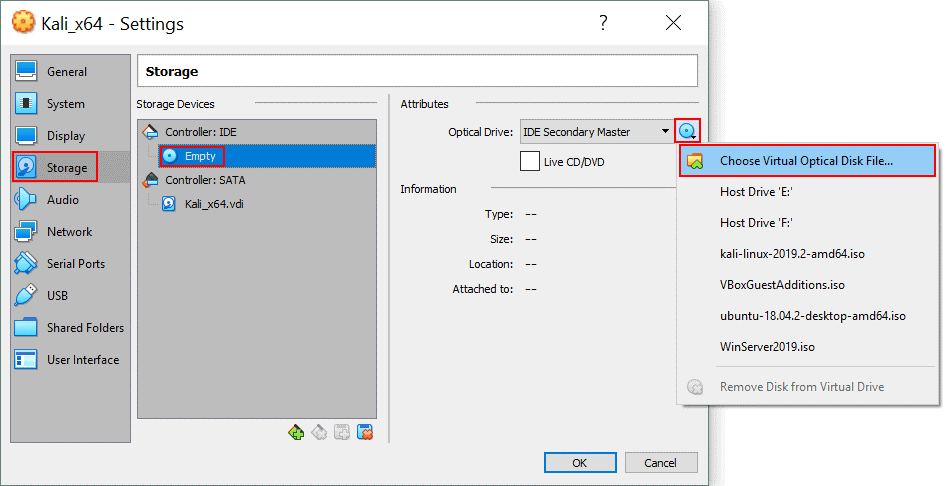This screenshot has height=486, width=947.
Task: Select the Storage settings category
Action: click(x=70, y=168)
